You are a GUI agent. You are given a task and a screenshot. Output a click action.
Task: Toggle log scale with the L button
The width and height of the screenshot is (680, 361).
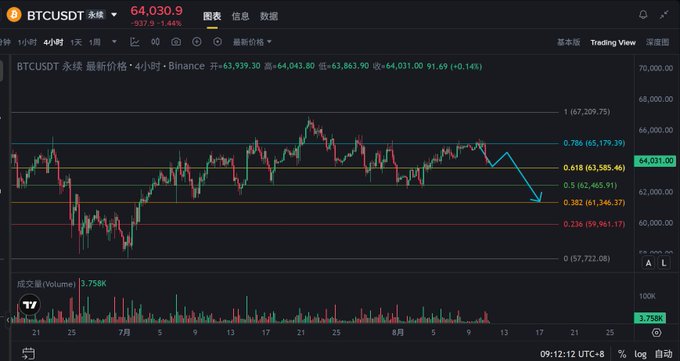664,263
